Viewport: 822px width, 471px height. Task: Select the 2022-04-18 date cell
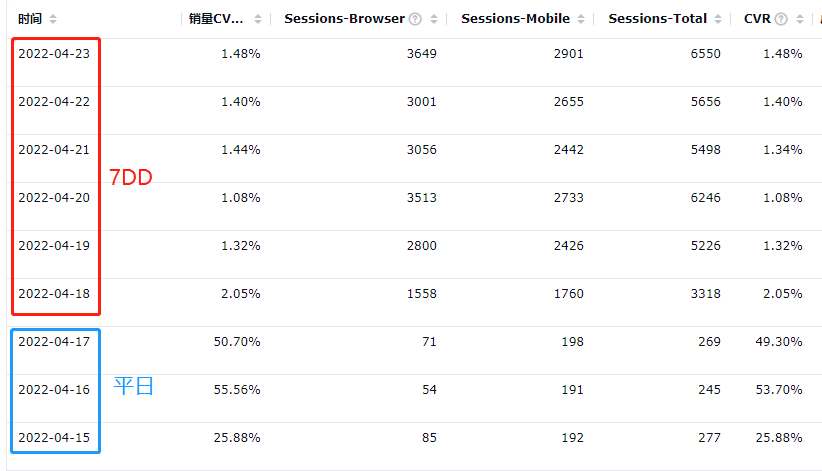click(x=54, y=294)
